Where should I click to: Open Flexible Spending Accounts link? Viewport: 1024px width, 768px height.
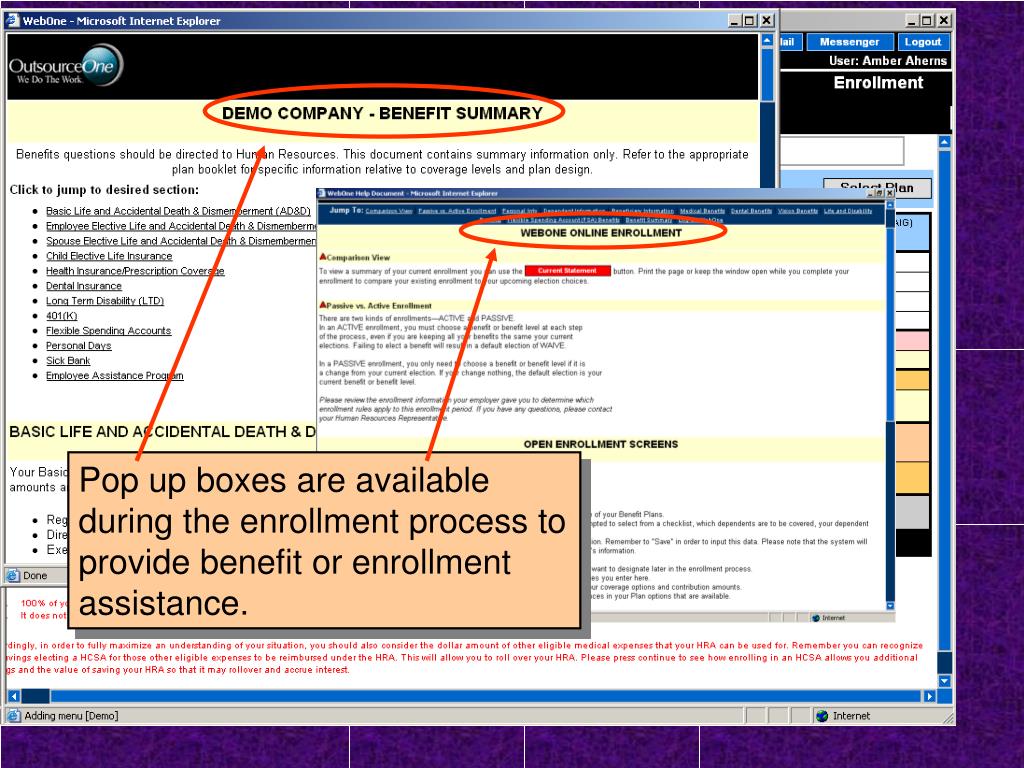108,331
